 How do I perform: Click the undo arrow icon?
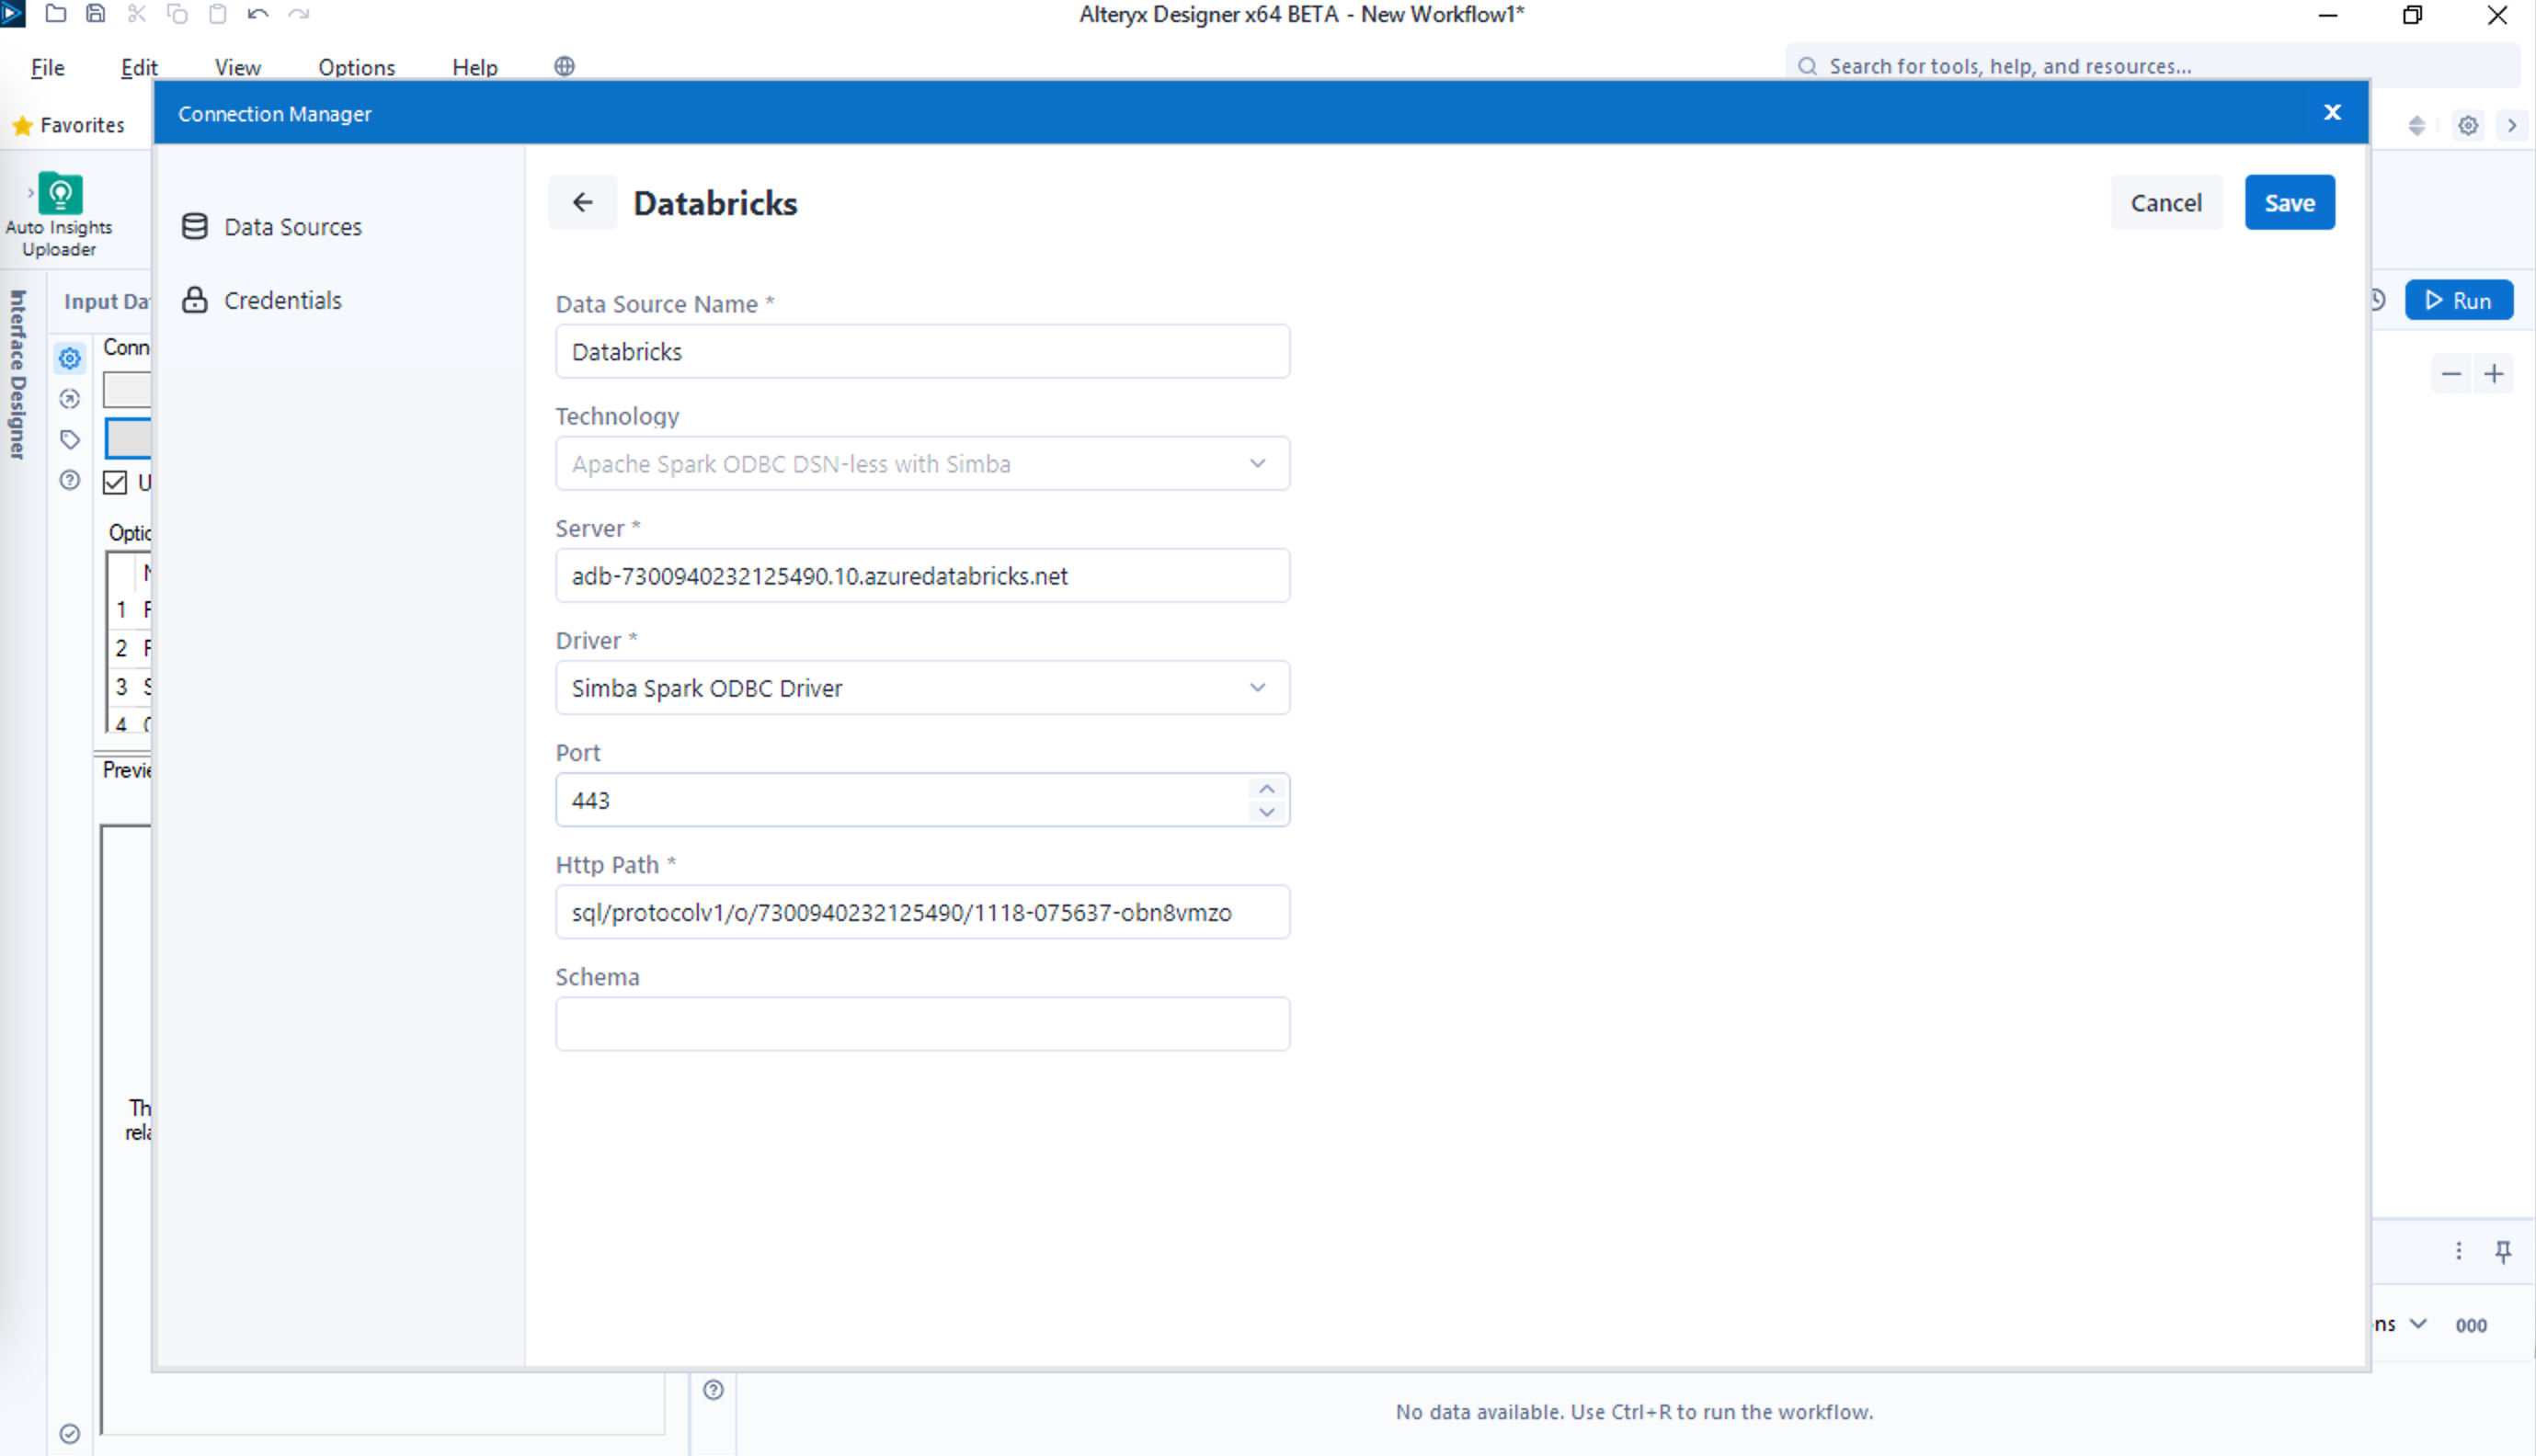coord(258,14)
